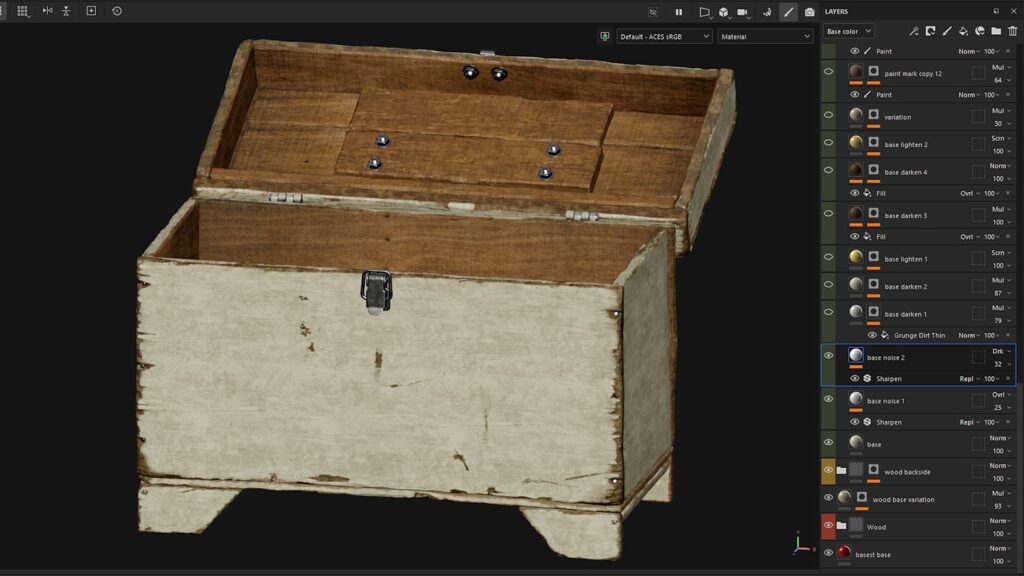Image resolution: width=1024 pixels, height=576 pixels.
Task: Create a new folder in the Layers panel
Action: point(995,32)
